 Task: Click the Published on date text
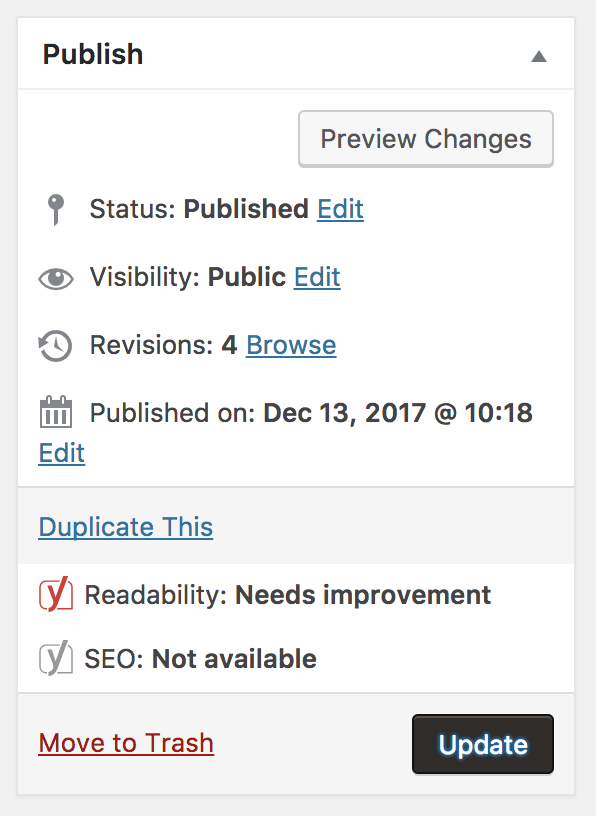pyautogui.click(x=311, y=413)
